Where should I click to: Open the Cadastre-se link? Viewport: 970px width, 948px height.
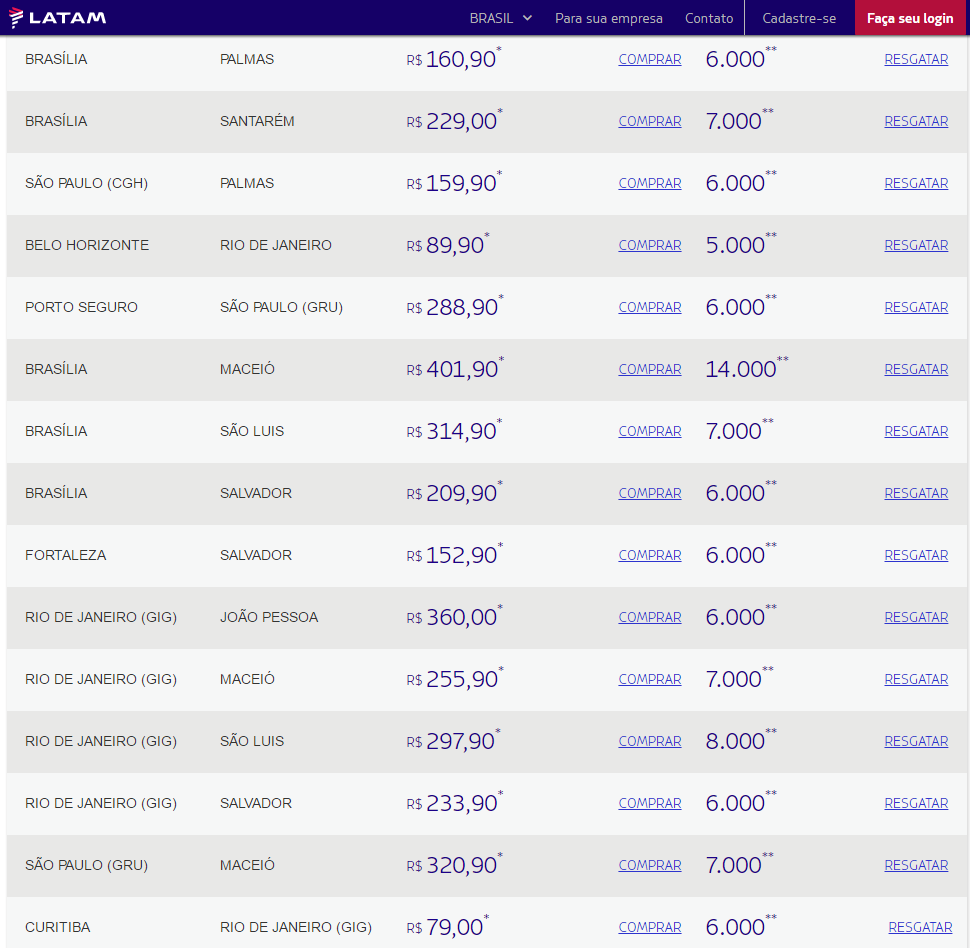[799, 19]
